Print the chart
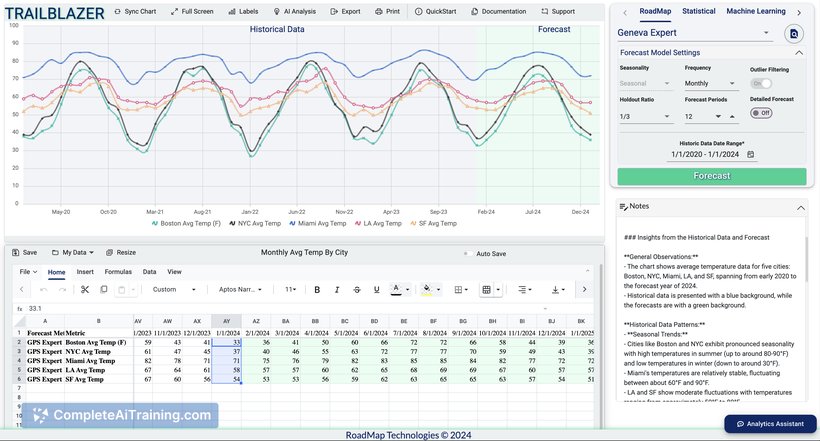The width and height of the screenshot is (820, 441). [388, 11]
